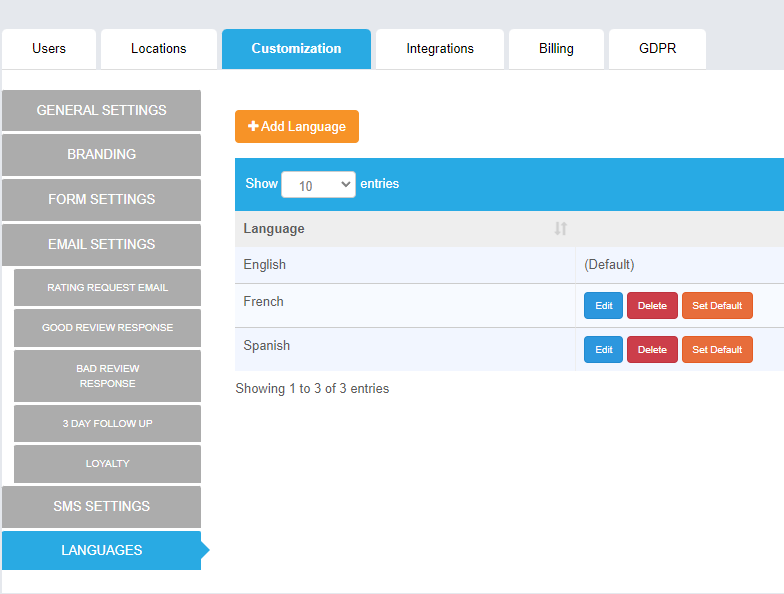Open 3 Day Follow Up settings
Screen dimensions: 784x594
tap(107, 424)
